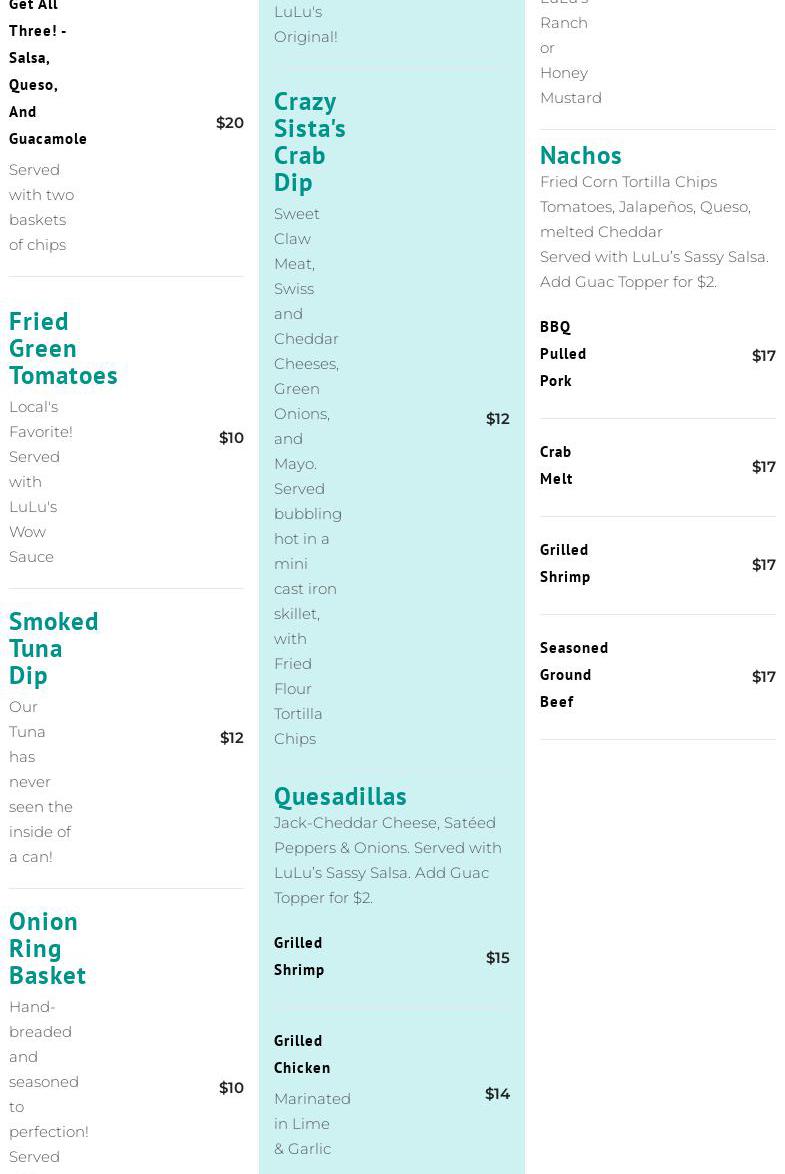The height and width of the screenshot is (1174, 785).
Task: Select the Grilled Chicken quesadilla item
Action: point(302,1054)
